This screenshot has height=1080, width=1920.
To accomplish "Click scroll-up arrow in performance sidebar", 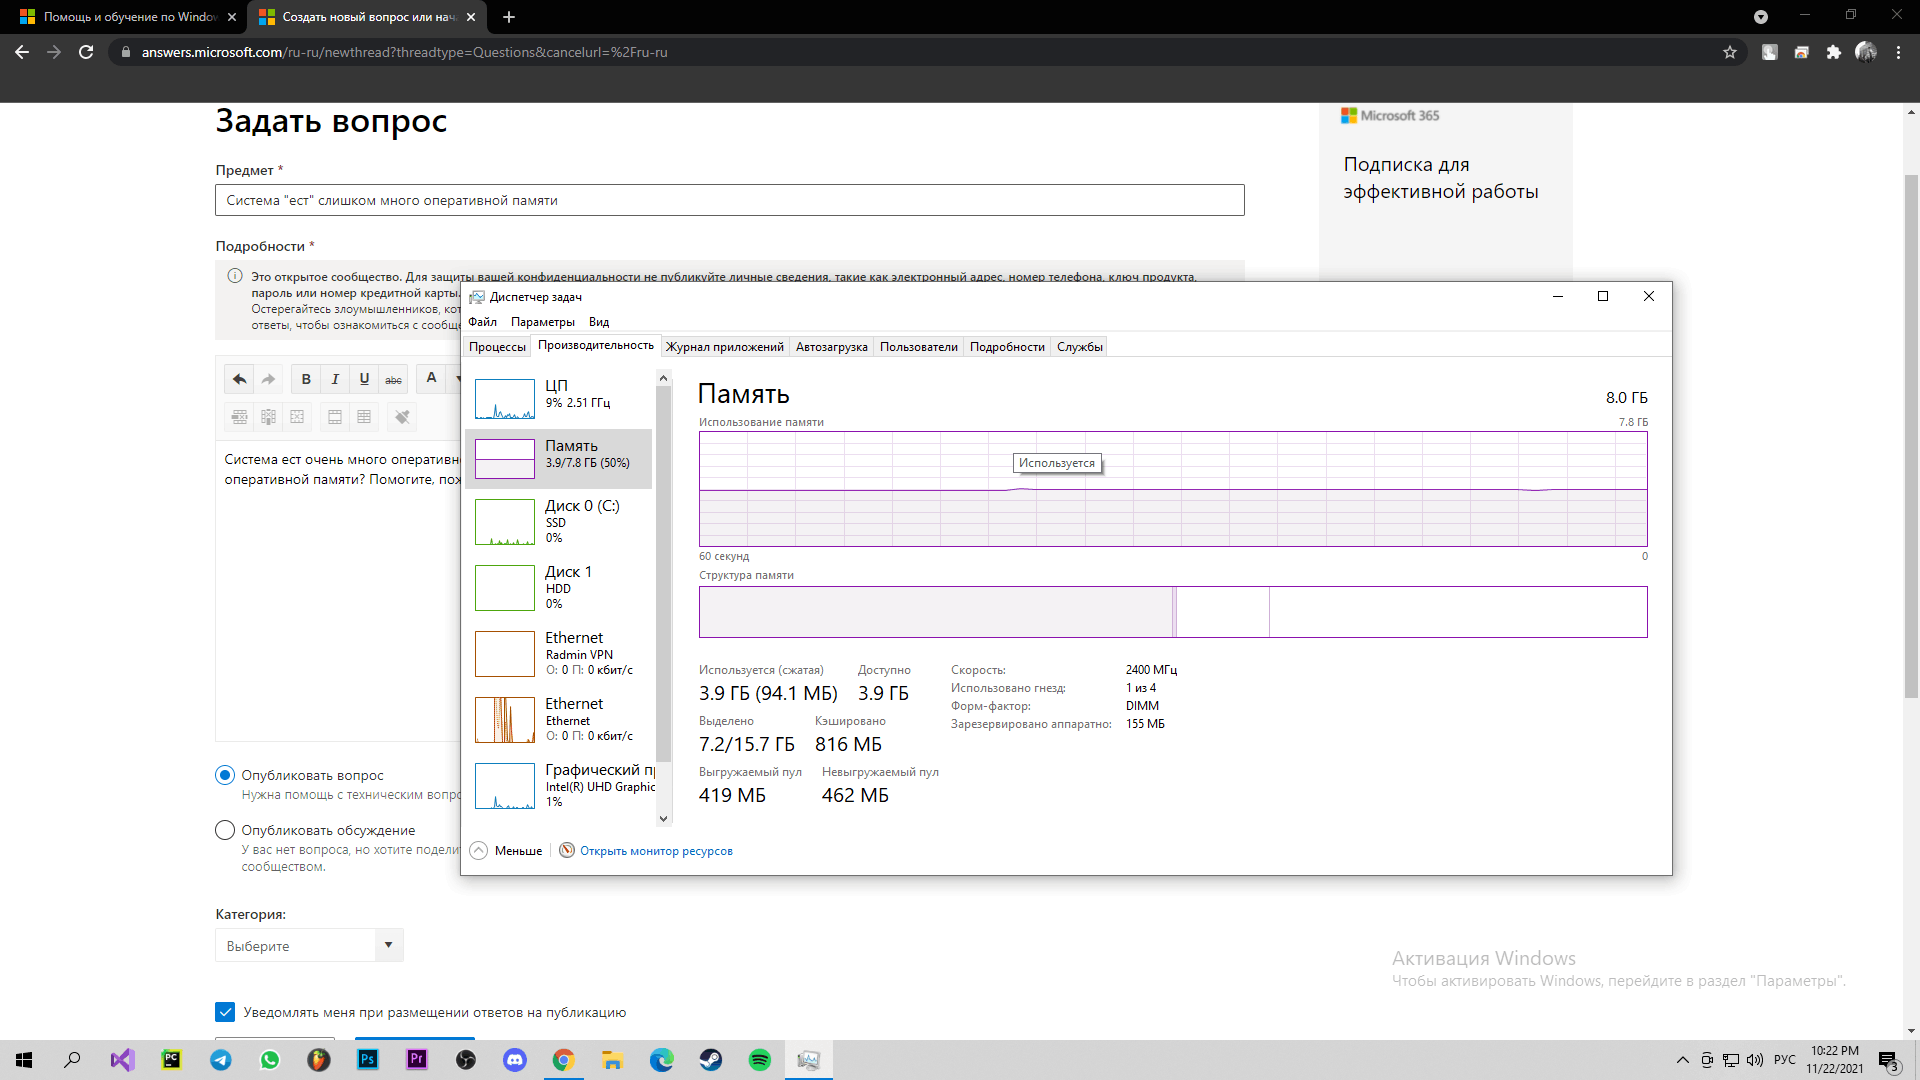I will (x=663, y=378).
